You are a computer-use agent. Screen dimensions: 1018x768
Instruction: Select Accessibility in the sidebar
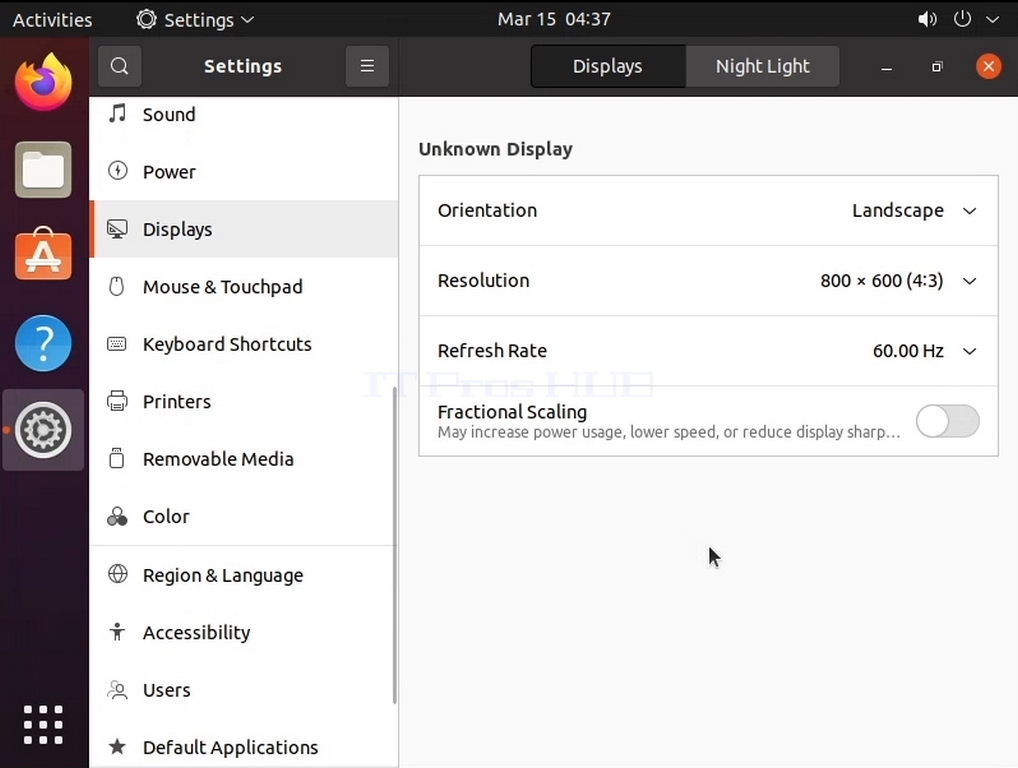(x=243, y=632)
